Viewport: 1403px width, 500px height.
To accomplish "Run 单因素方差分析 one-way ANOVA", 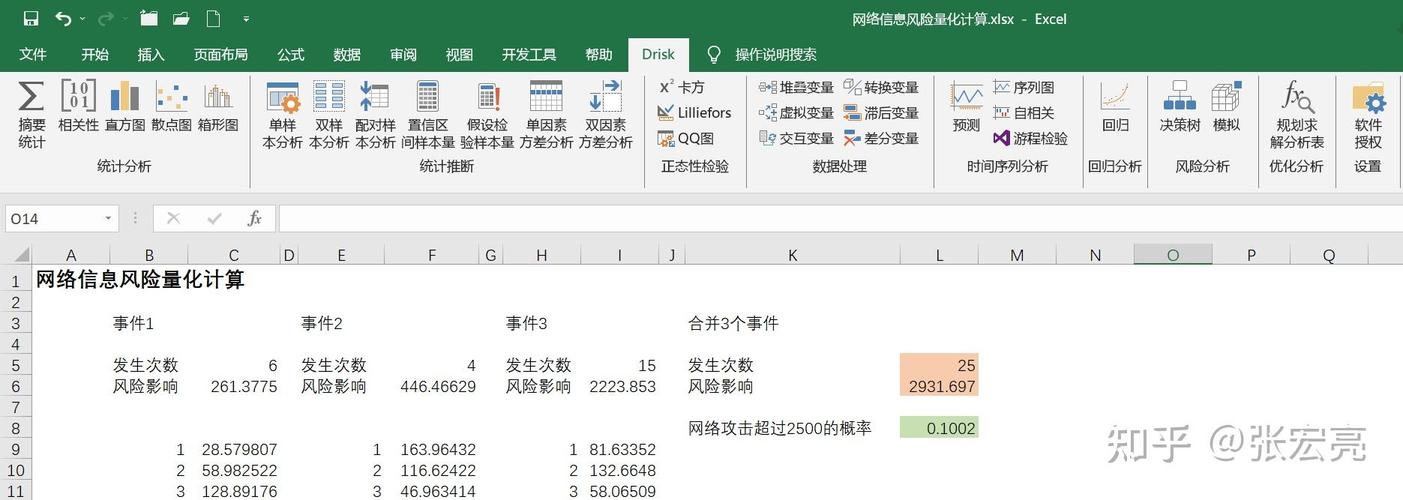I will [x=546, y=114].
